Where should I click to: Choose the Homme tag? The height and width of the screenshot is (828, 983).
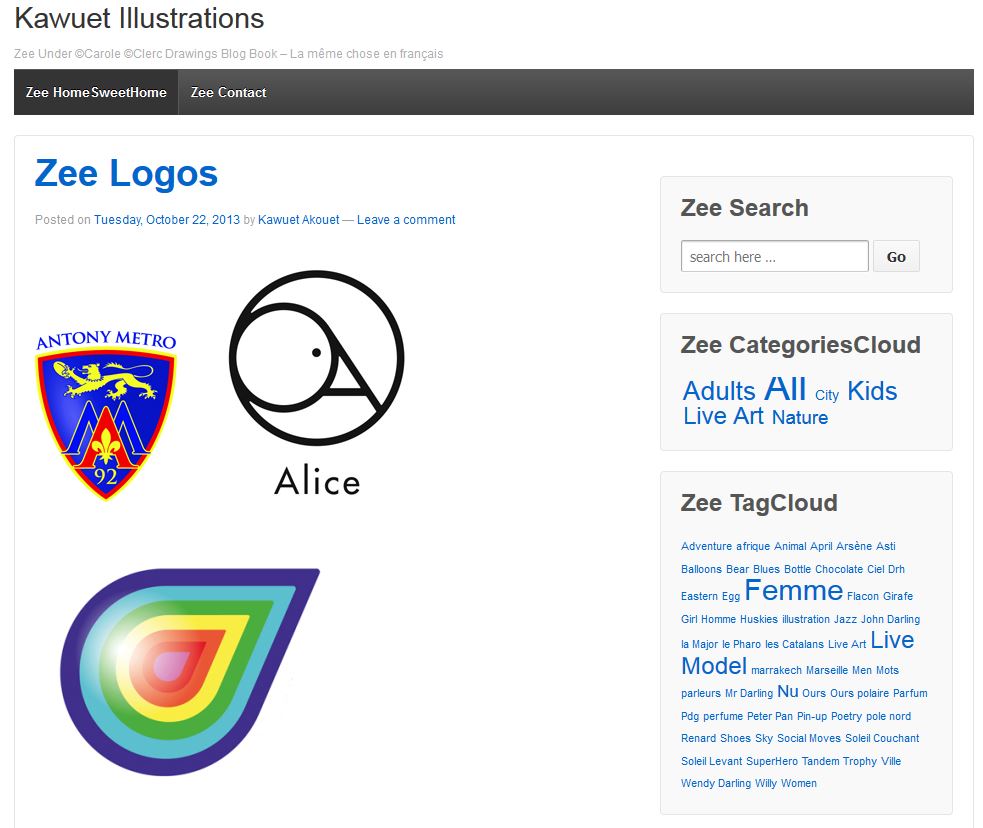tap(718, 619)
